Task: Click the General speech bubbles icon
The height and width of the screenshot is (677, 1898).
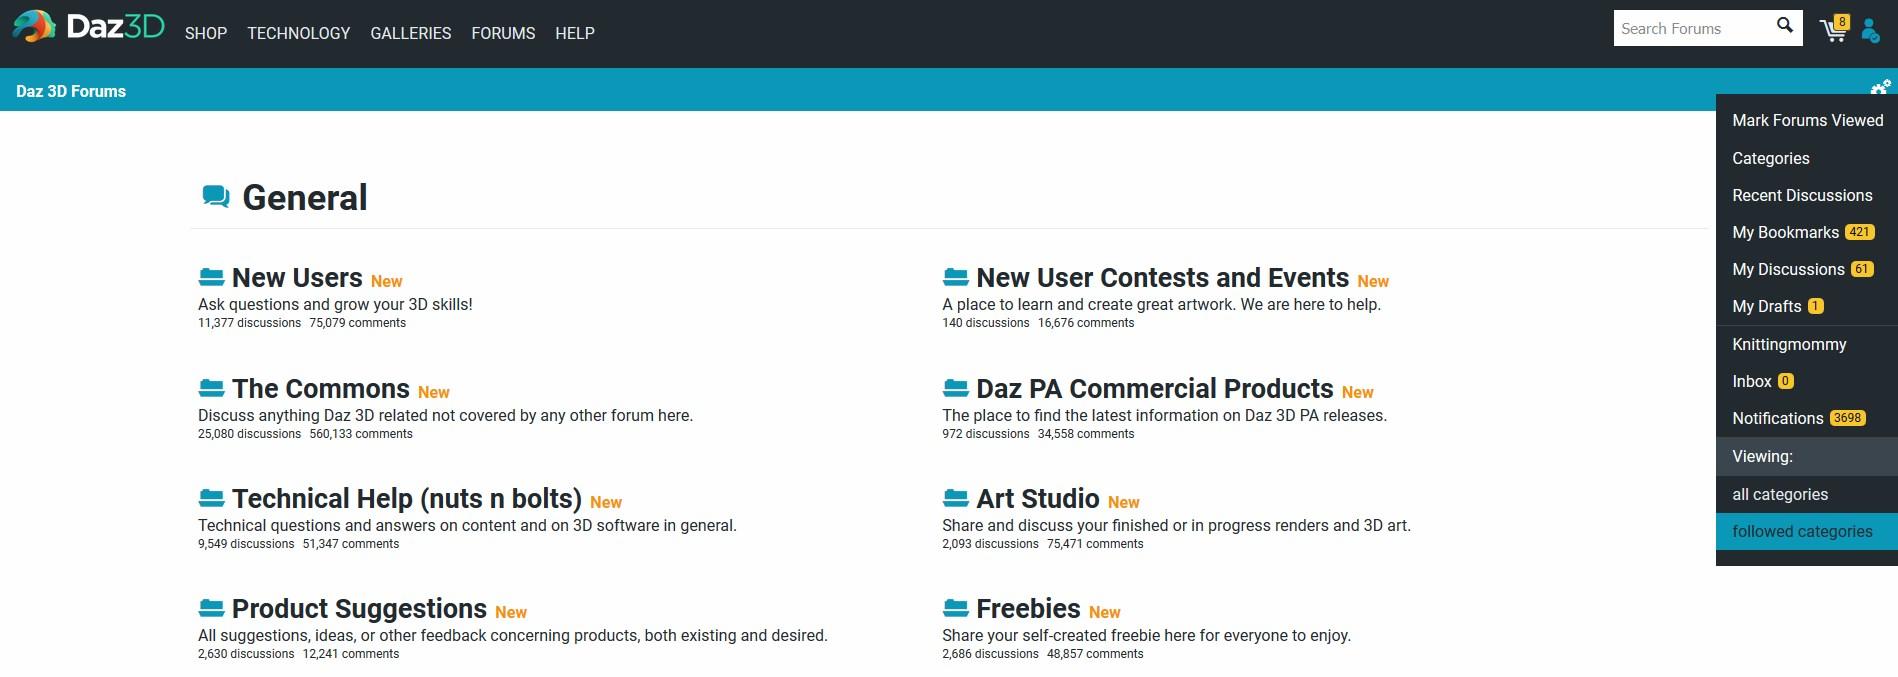Action: tap(216, 196)
